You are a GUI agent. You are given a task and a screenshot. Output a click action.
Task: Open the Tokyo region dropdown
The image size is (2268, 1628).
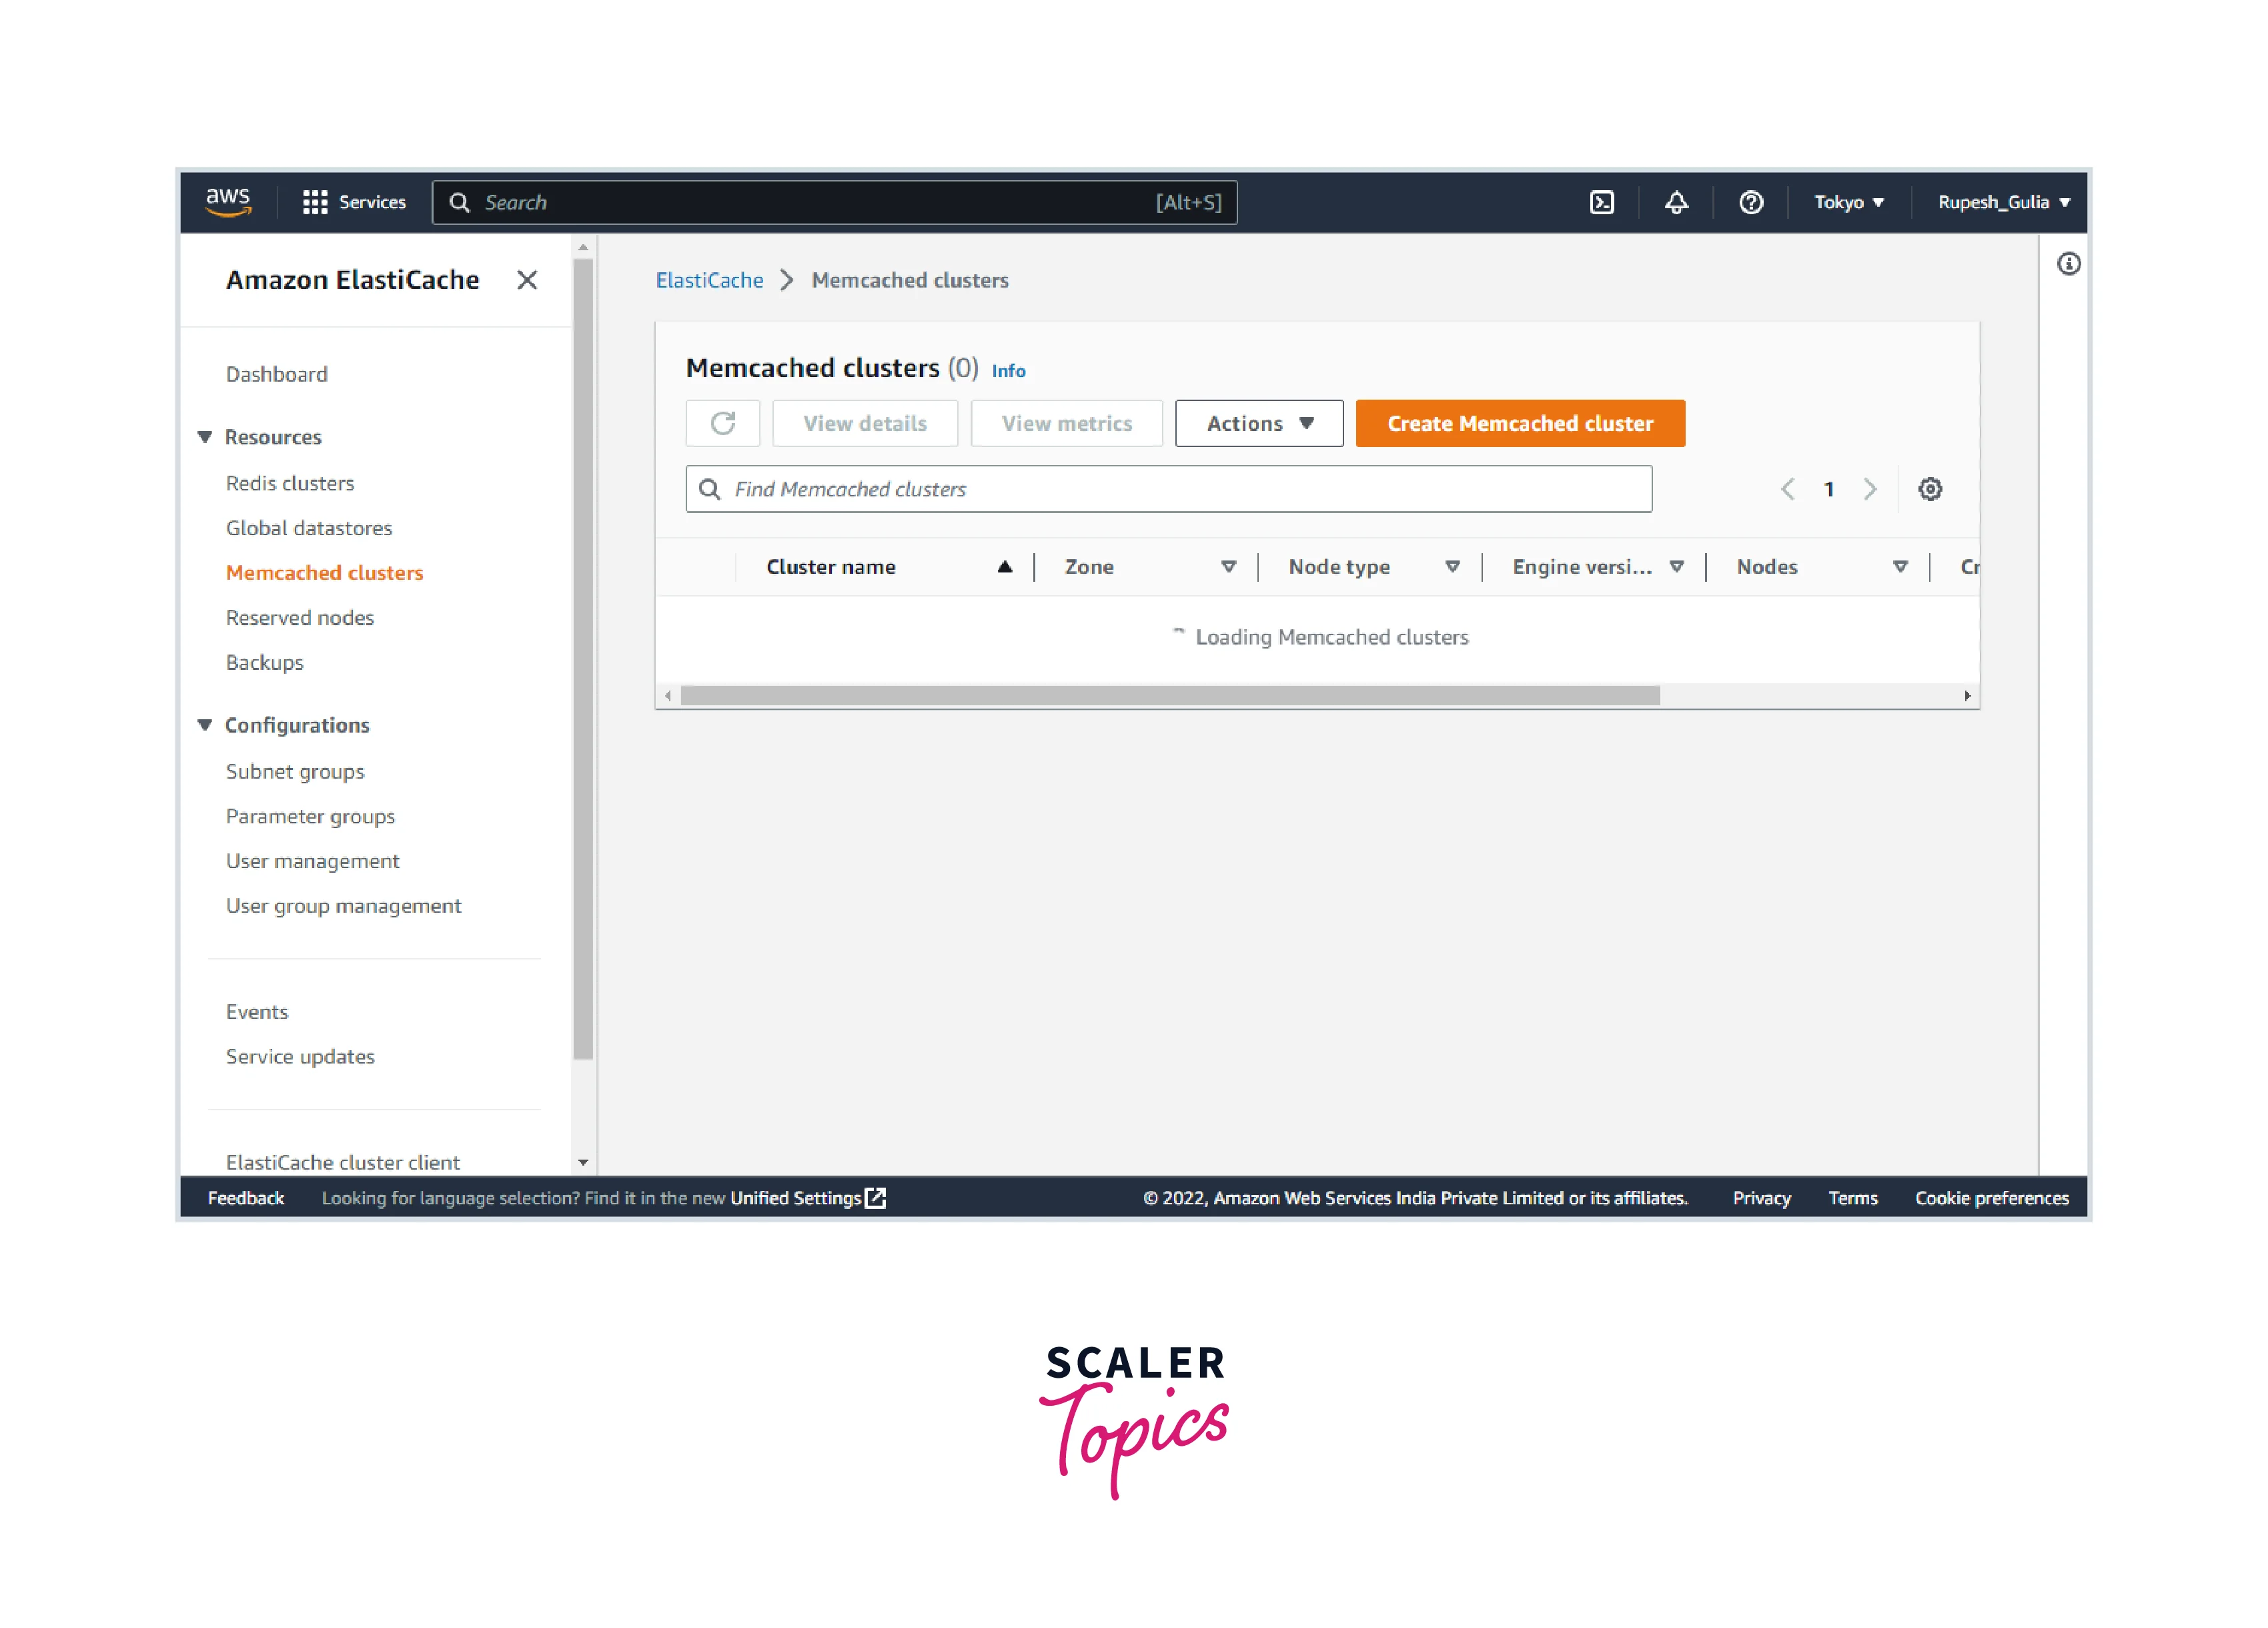pos(1848,202)
